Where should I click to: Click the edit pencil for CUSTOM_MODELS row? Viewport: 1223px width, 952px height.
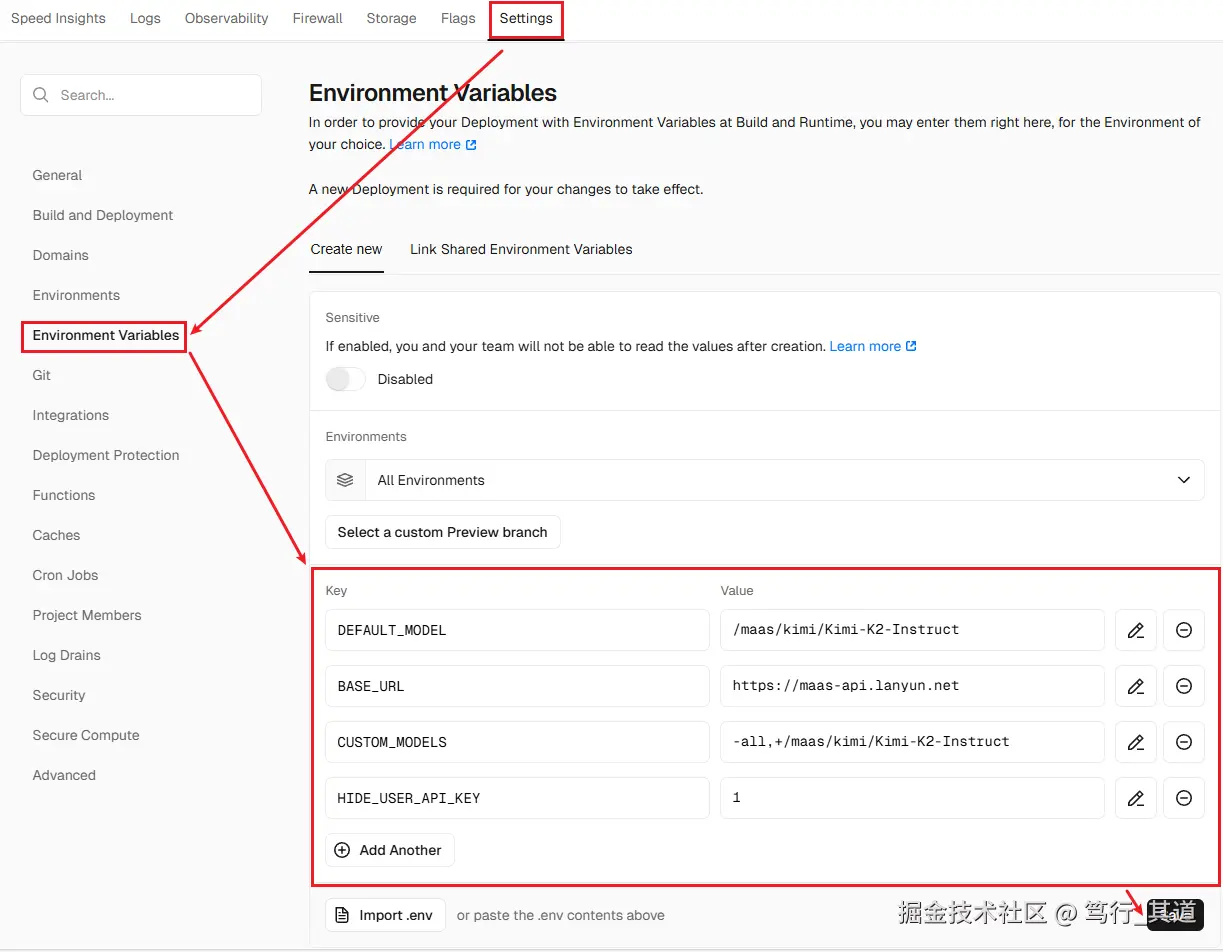click(1135, 742)
